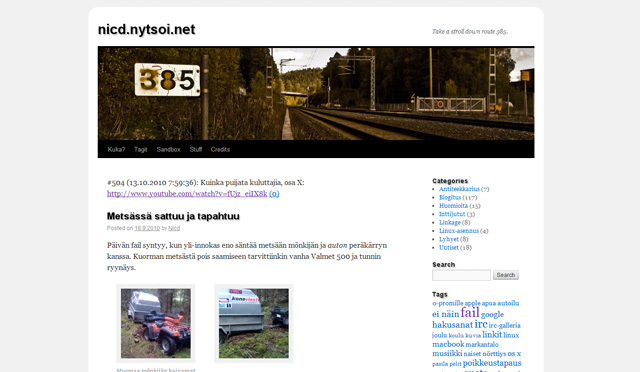Open the (0) comments link
This screenshot has height=372, width=640.
click(x=274, y=194)
